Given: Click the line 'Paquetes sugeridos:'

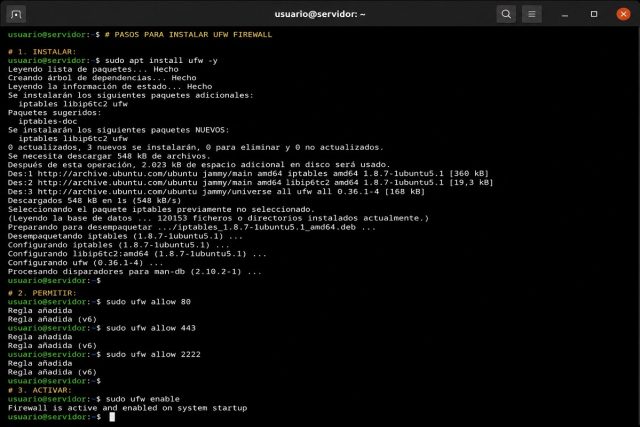Looking at the screenshot, I should 55,113.
